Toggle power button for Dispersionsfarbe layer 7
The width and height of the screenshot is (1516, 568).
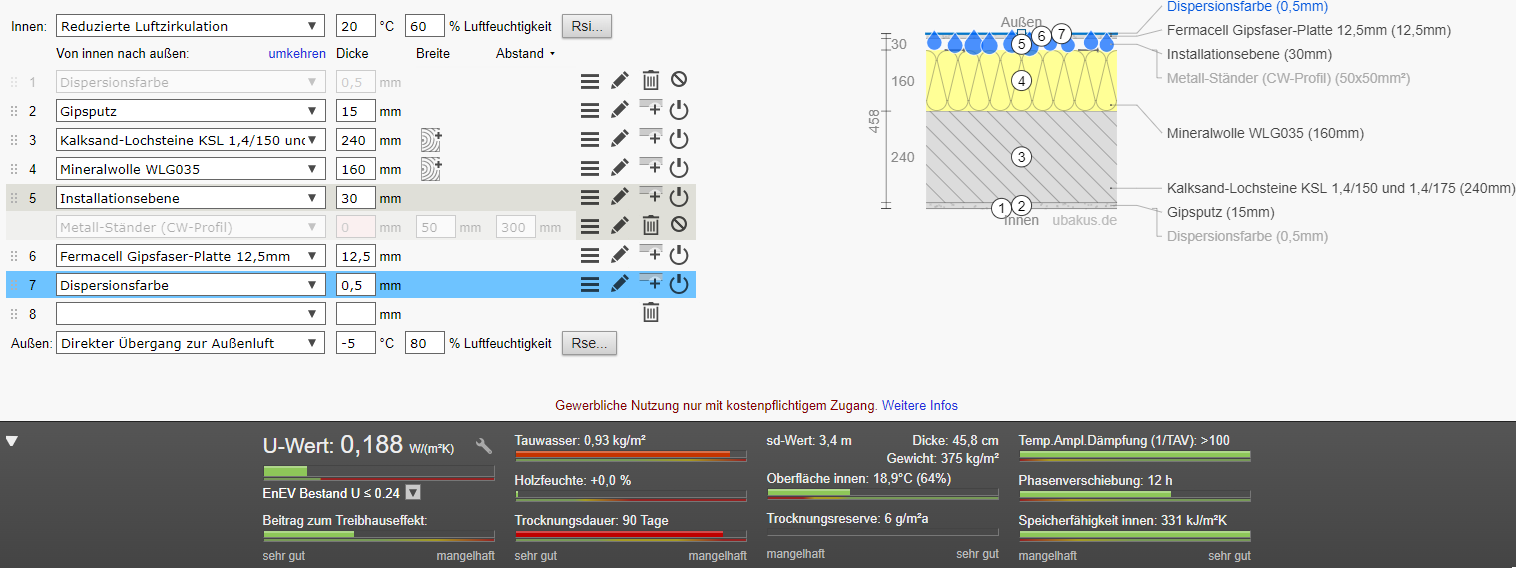tap(679, 285)
